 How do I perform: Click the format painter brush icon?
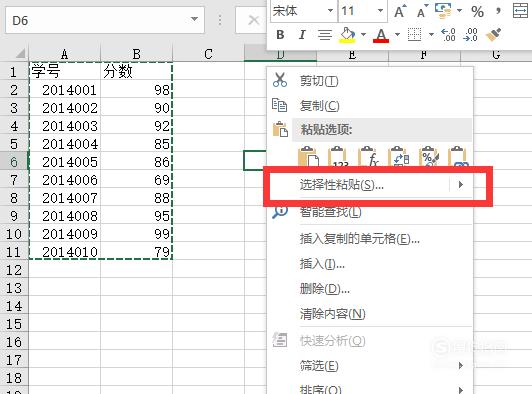click(x=494, y=35)
